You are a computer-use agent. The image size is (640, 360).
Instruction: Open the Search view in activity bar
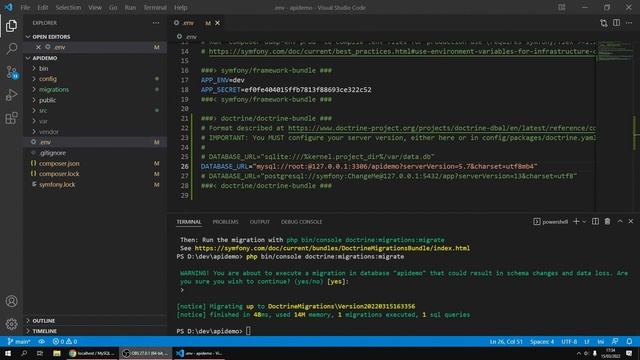(x=11, y=49)
